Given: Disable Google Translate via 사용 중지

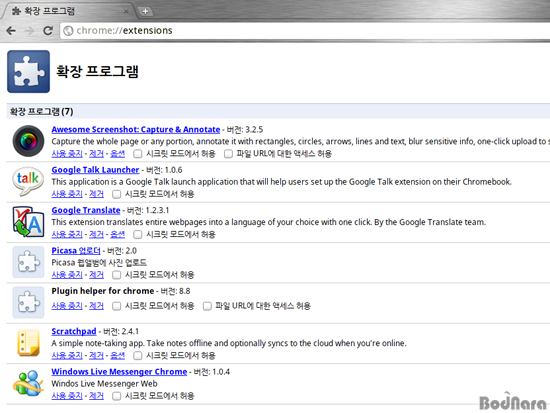Looking at the screenshot, I should (x=67, y=234).
